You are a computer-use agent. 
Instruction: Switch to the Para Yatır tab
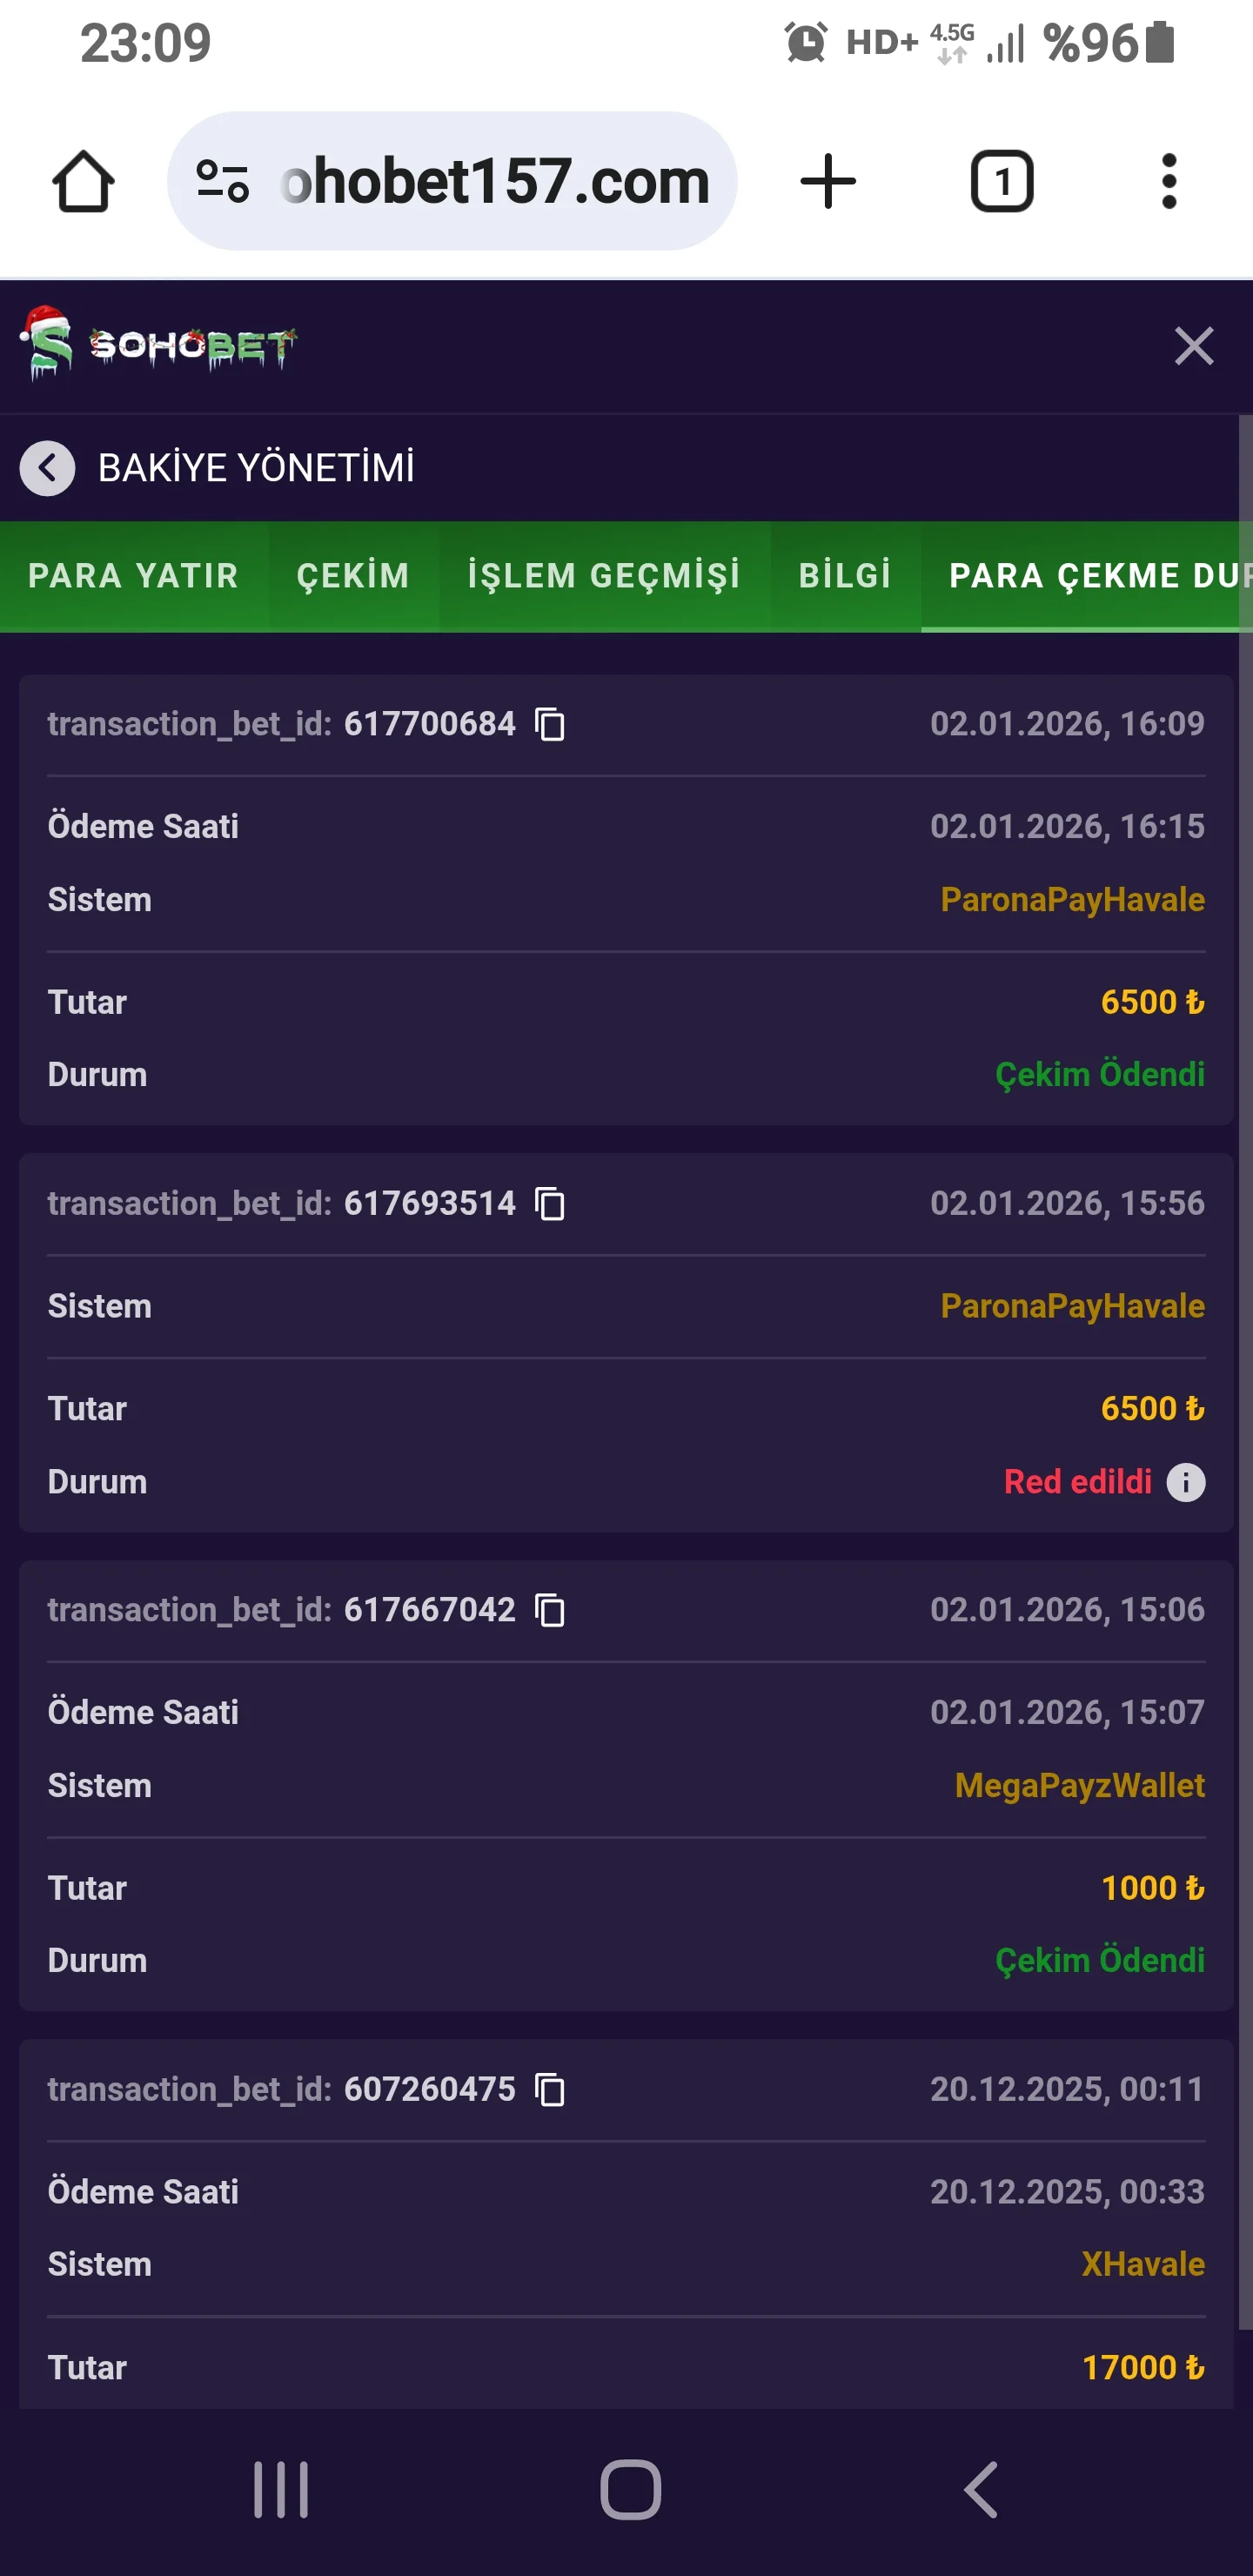coord(133,576)
